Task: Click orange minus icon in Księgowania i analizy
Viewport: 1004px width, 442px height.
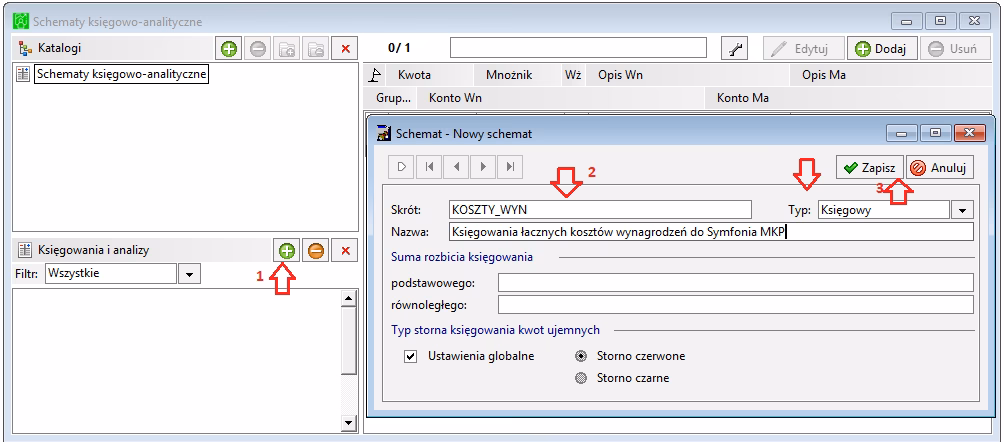Action: (x=315, y=251)
